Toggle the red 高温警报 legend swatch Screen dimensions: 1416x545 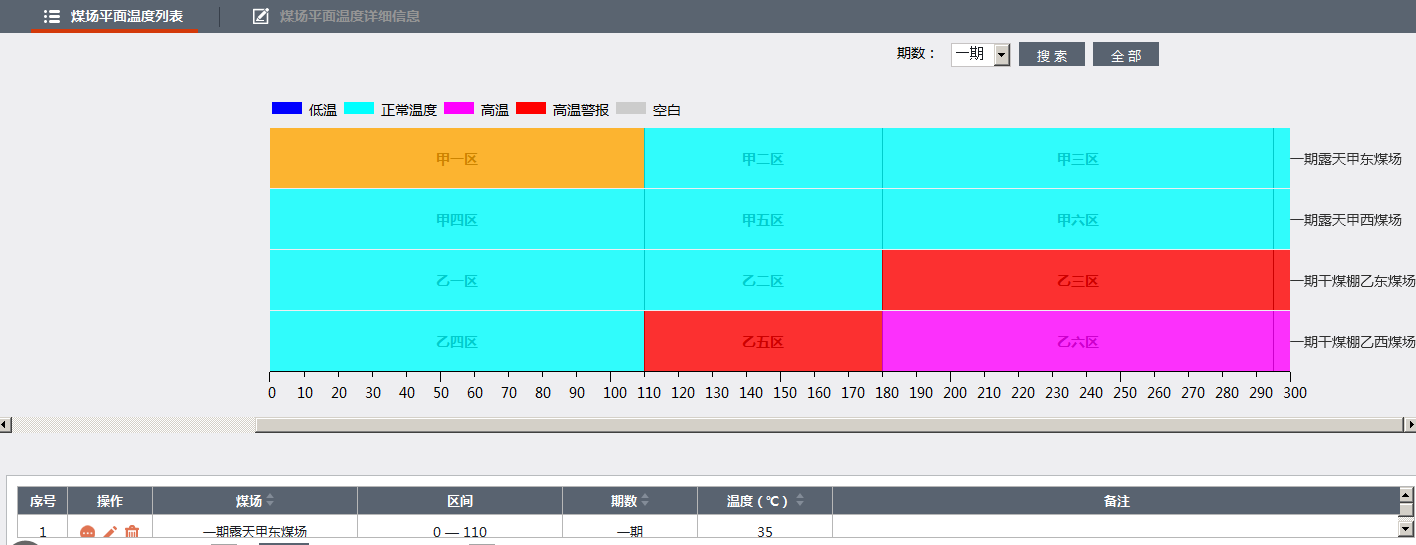531,109
